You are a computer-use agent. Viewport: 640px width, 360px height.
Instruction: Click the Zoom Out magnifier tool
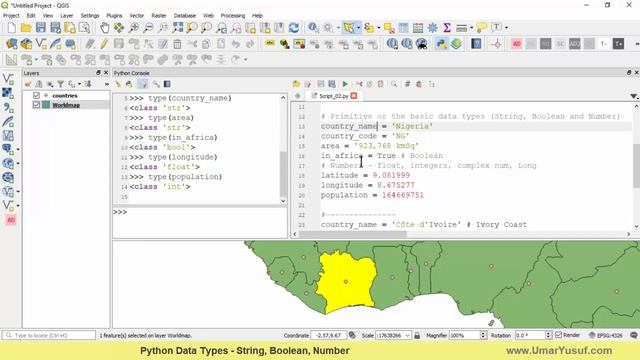[148, 28]
